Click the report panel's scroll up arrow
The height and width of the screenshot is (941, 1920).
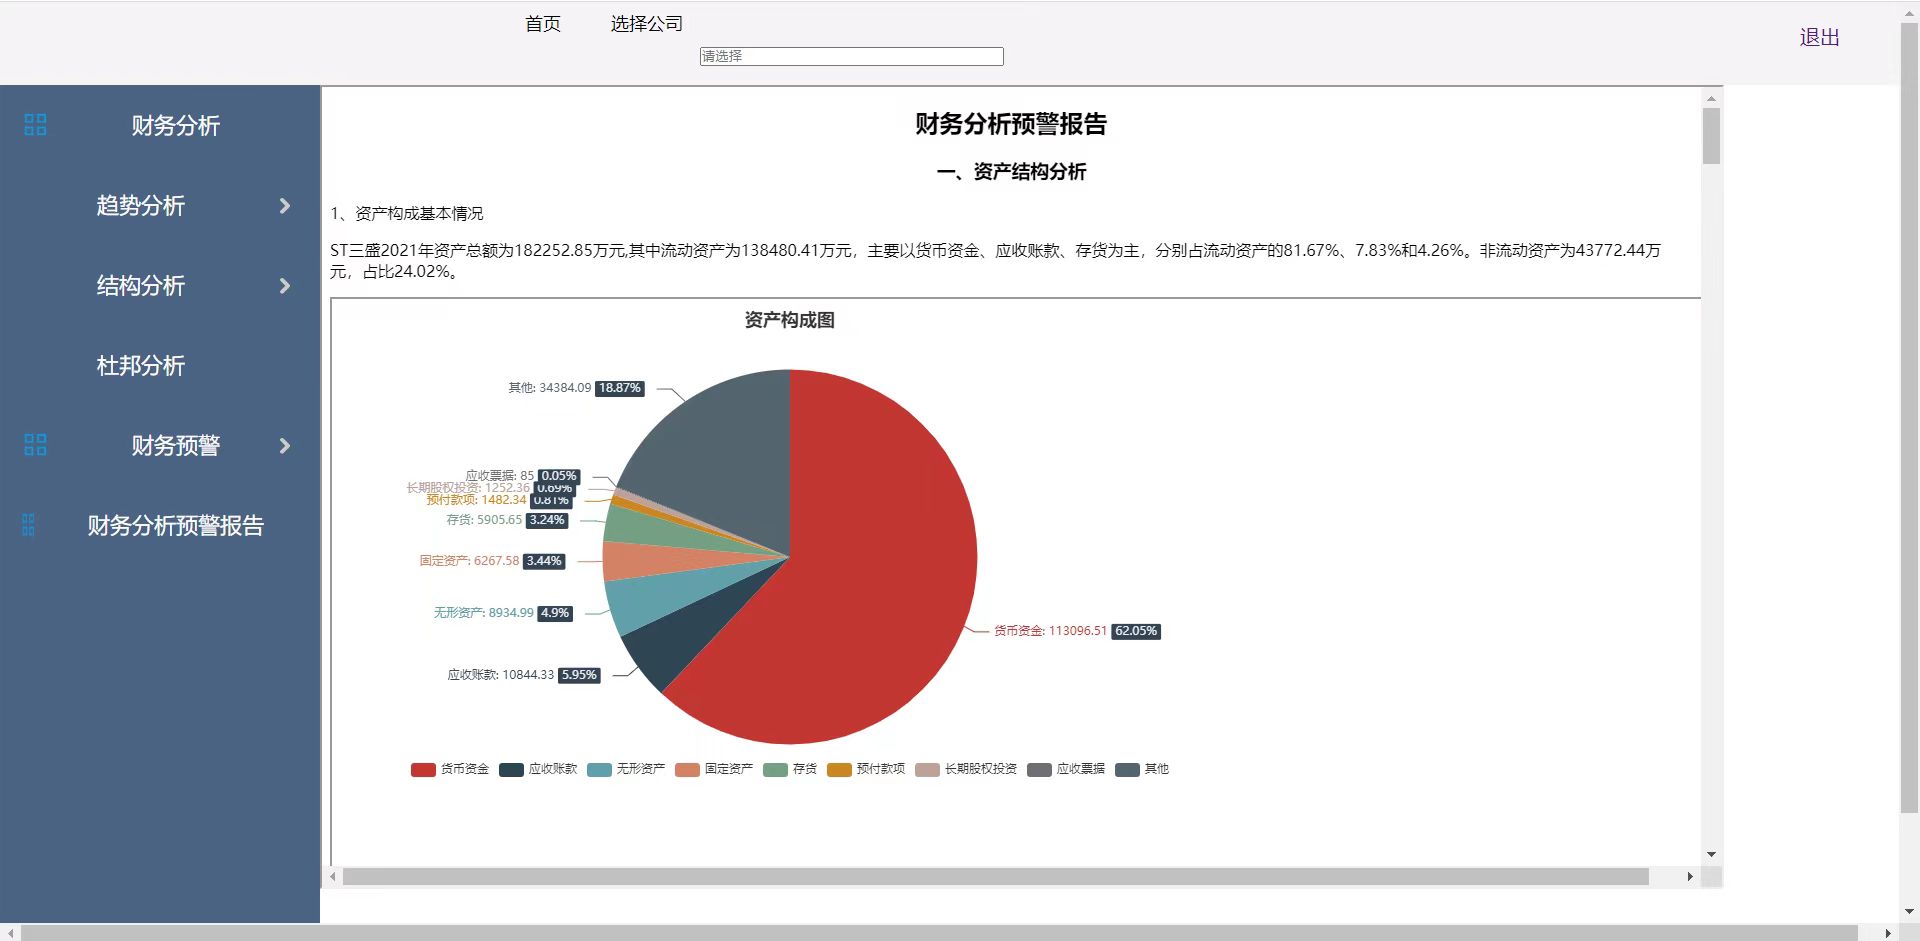[x=1711, y=99]
